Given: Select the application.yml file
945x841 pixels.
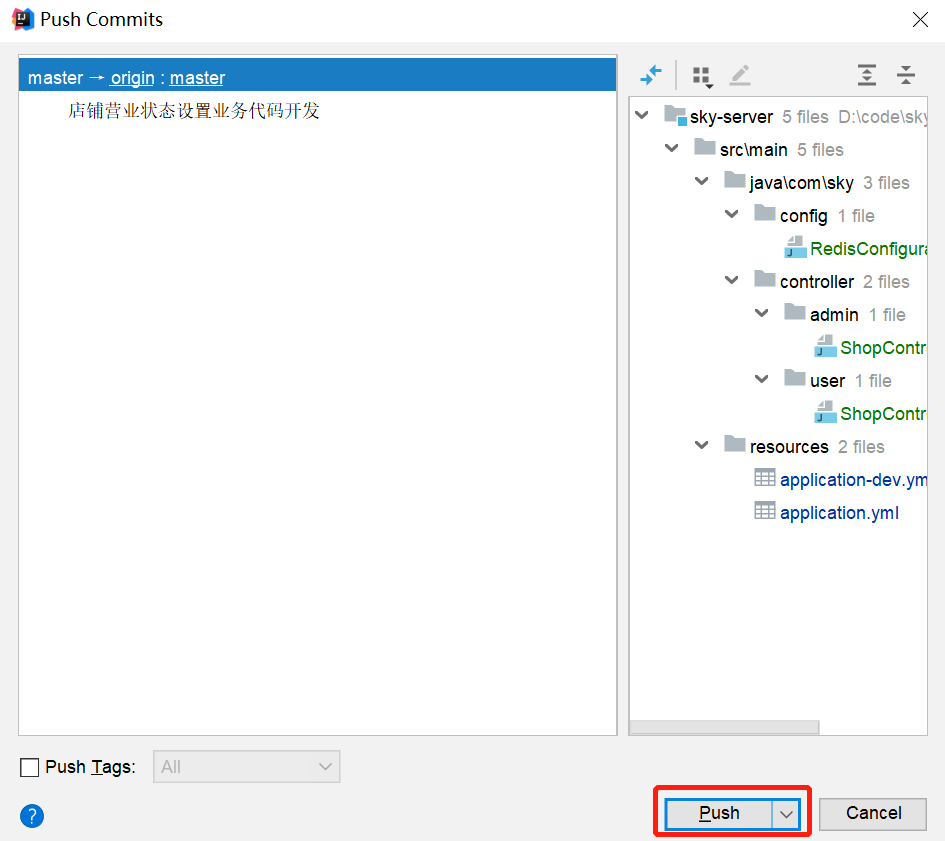Looking at the screenshot, I should (838, 513).
